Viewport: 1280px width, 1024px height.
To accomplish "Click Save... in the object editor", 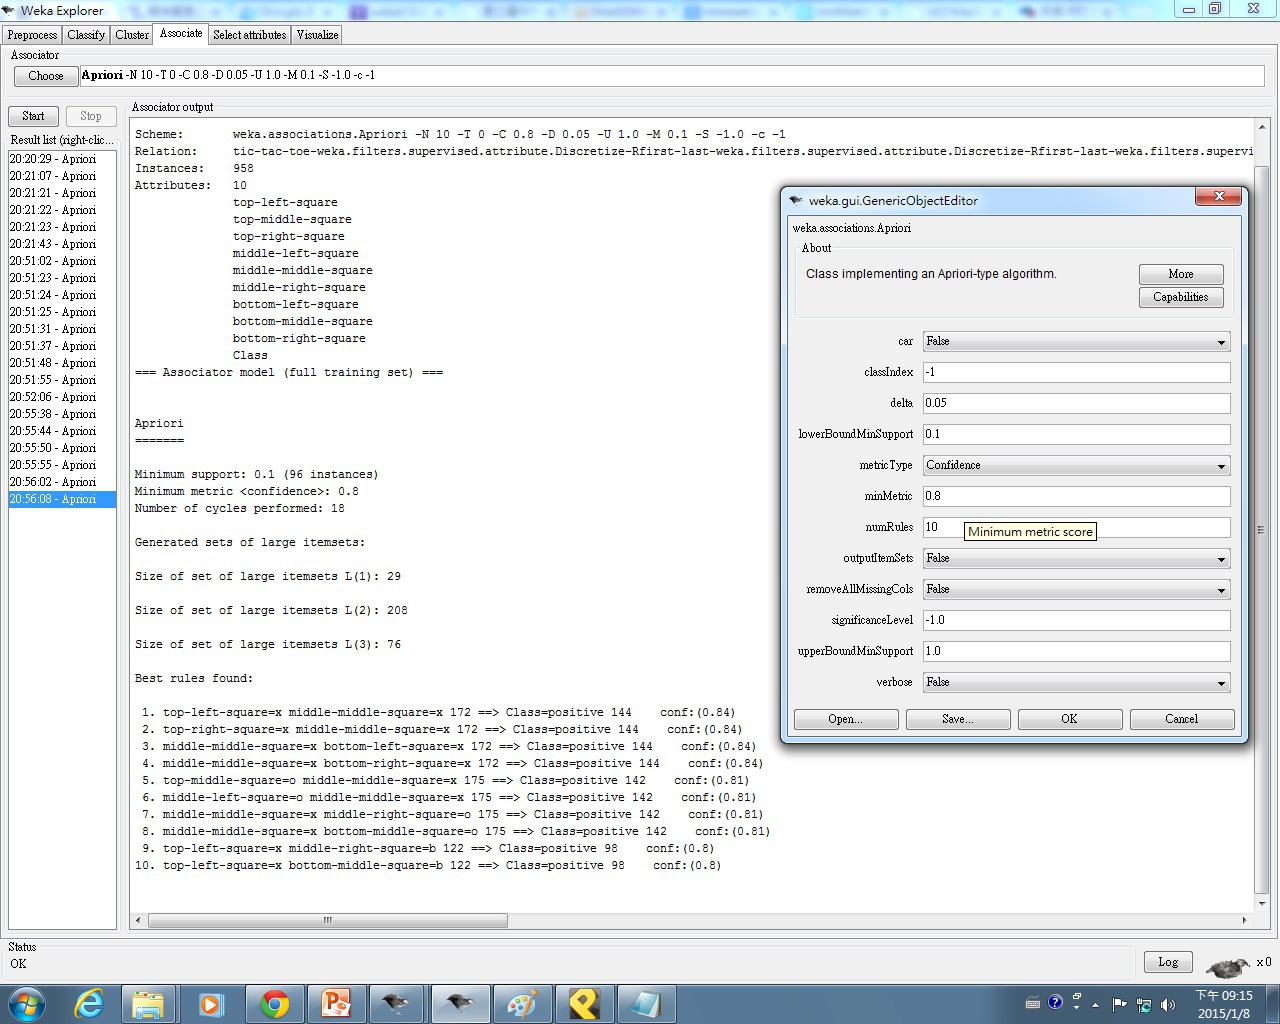I will coord(958,719).
